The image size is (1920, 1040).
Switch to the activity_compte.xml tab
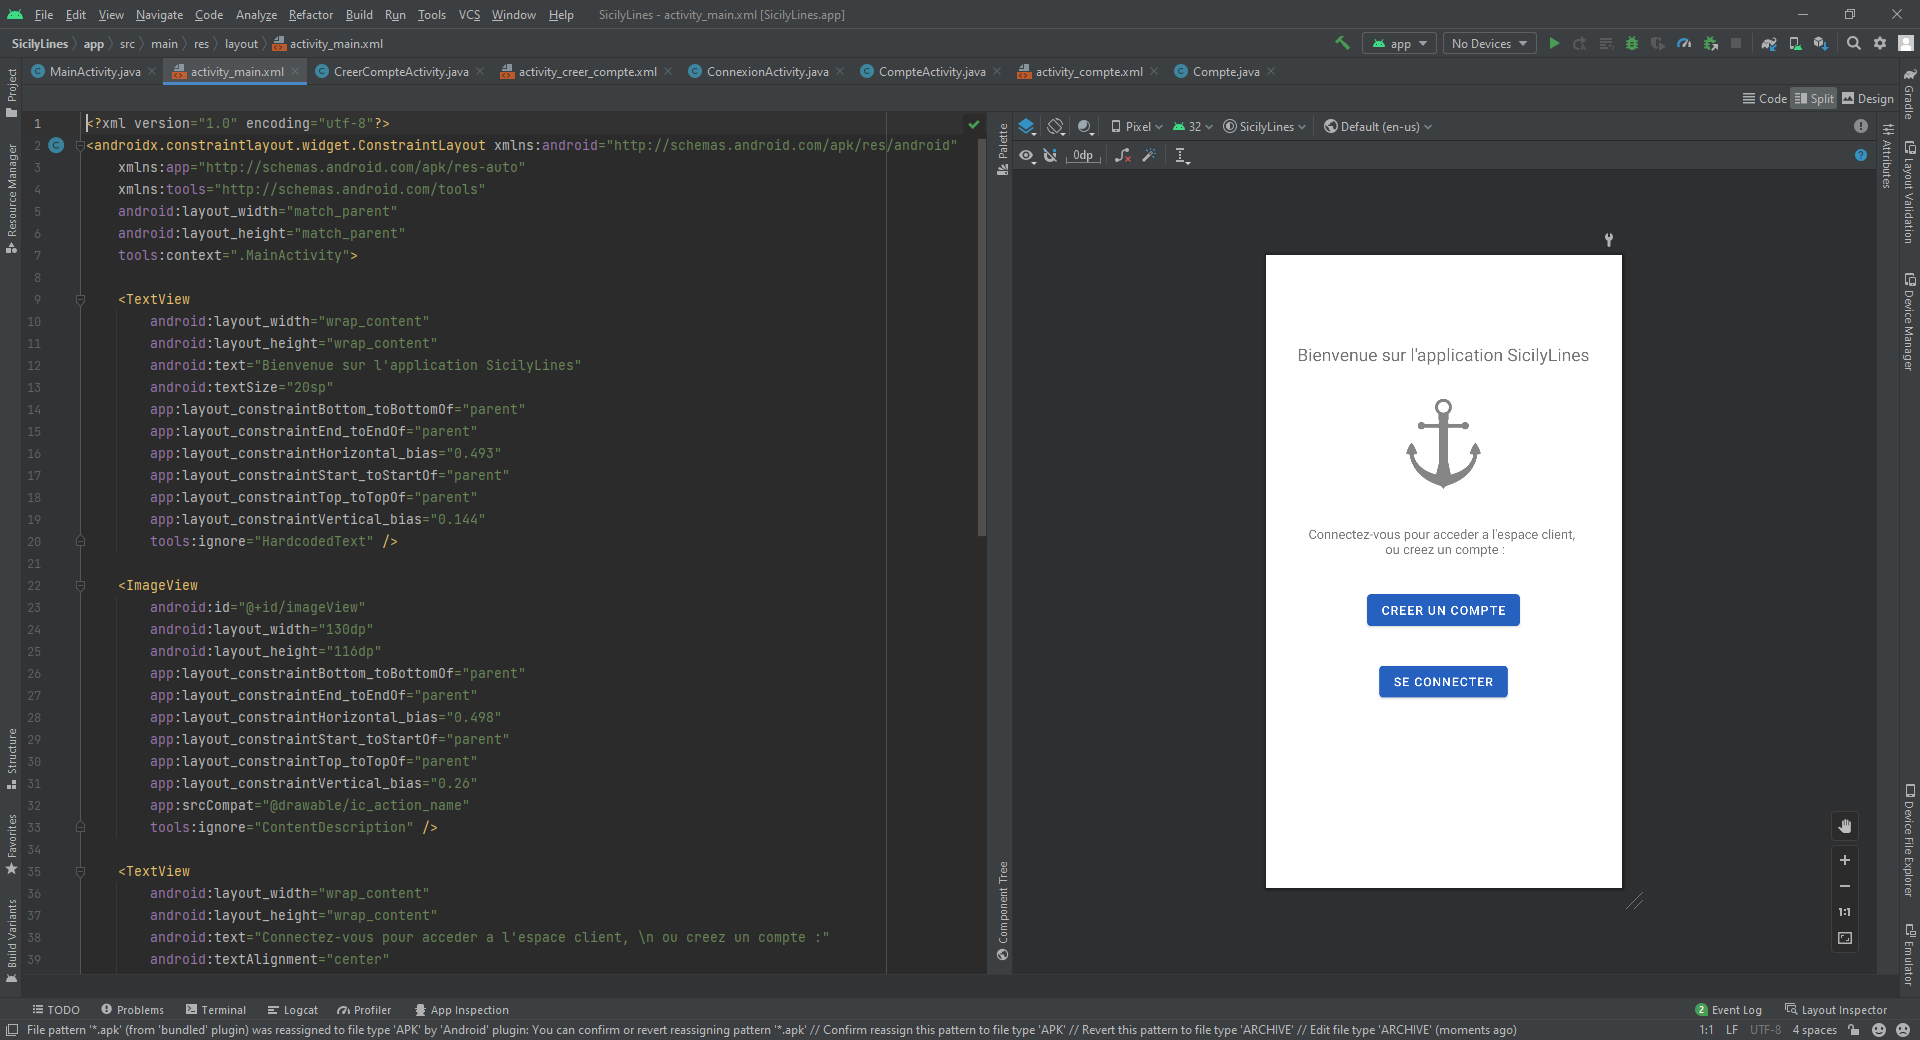1088,71
